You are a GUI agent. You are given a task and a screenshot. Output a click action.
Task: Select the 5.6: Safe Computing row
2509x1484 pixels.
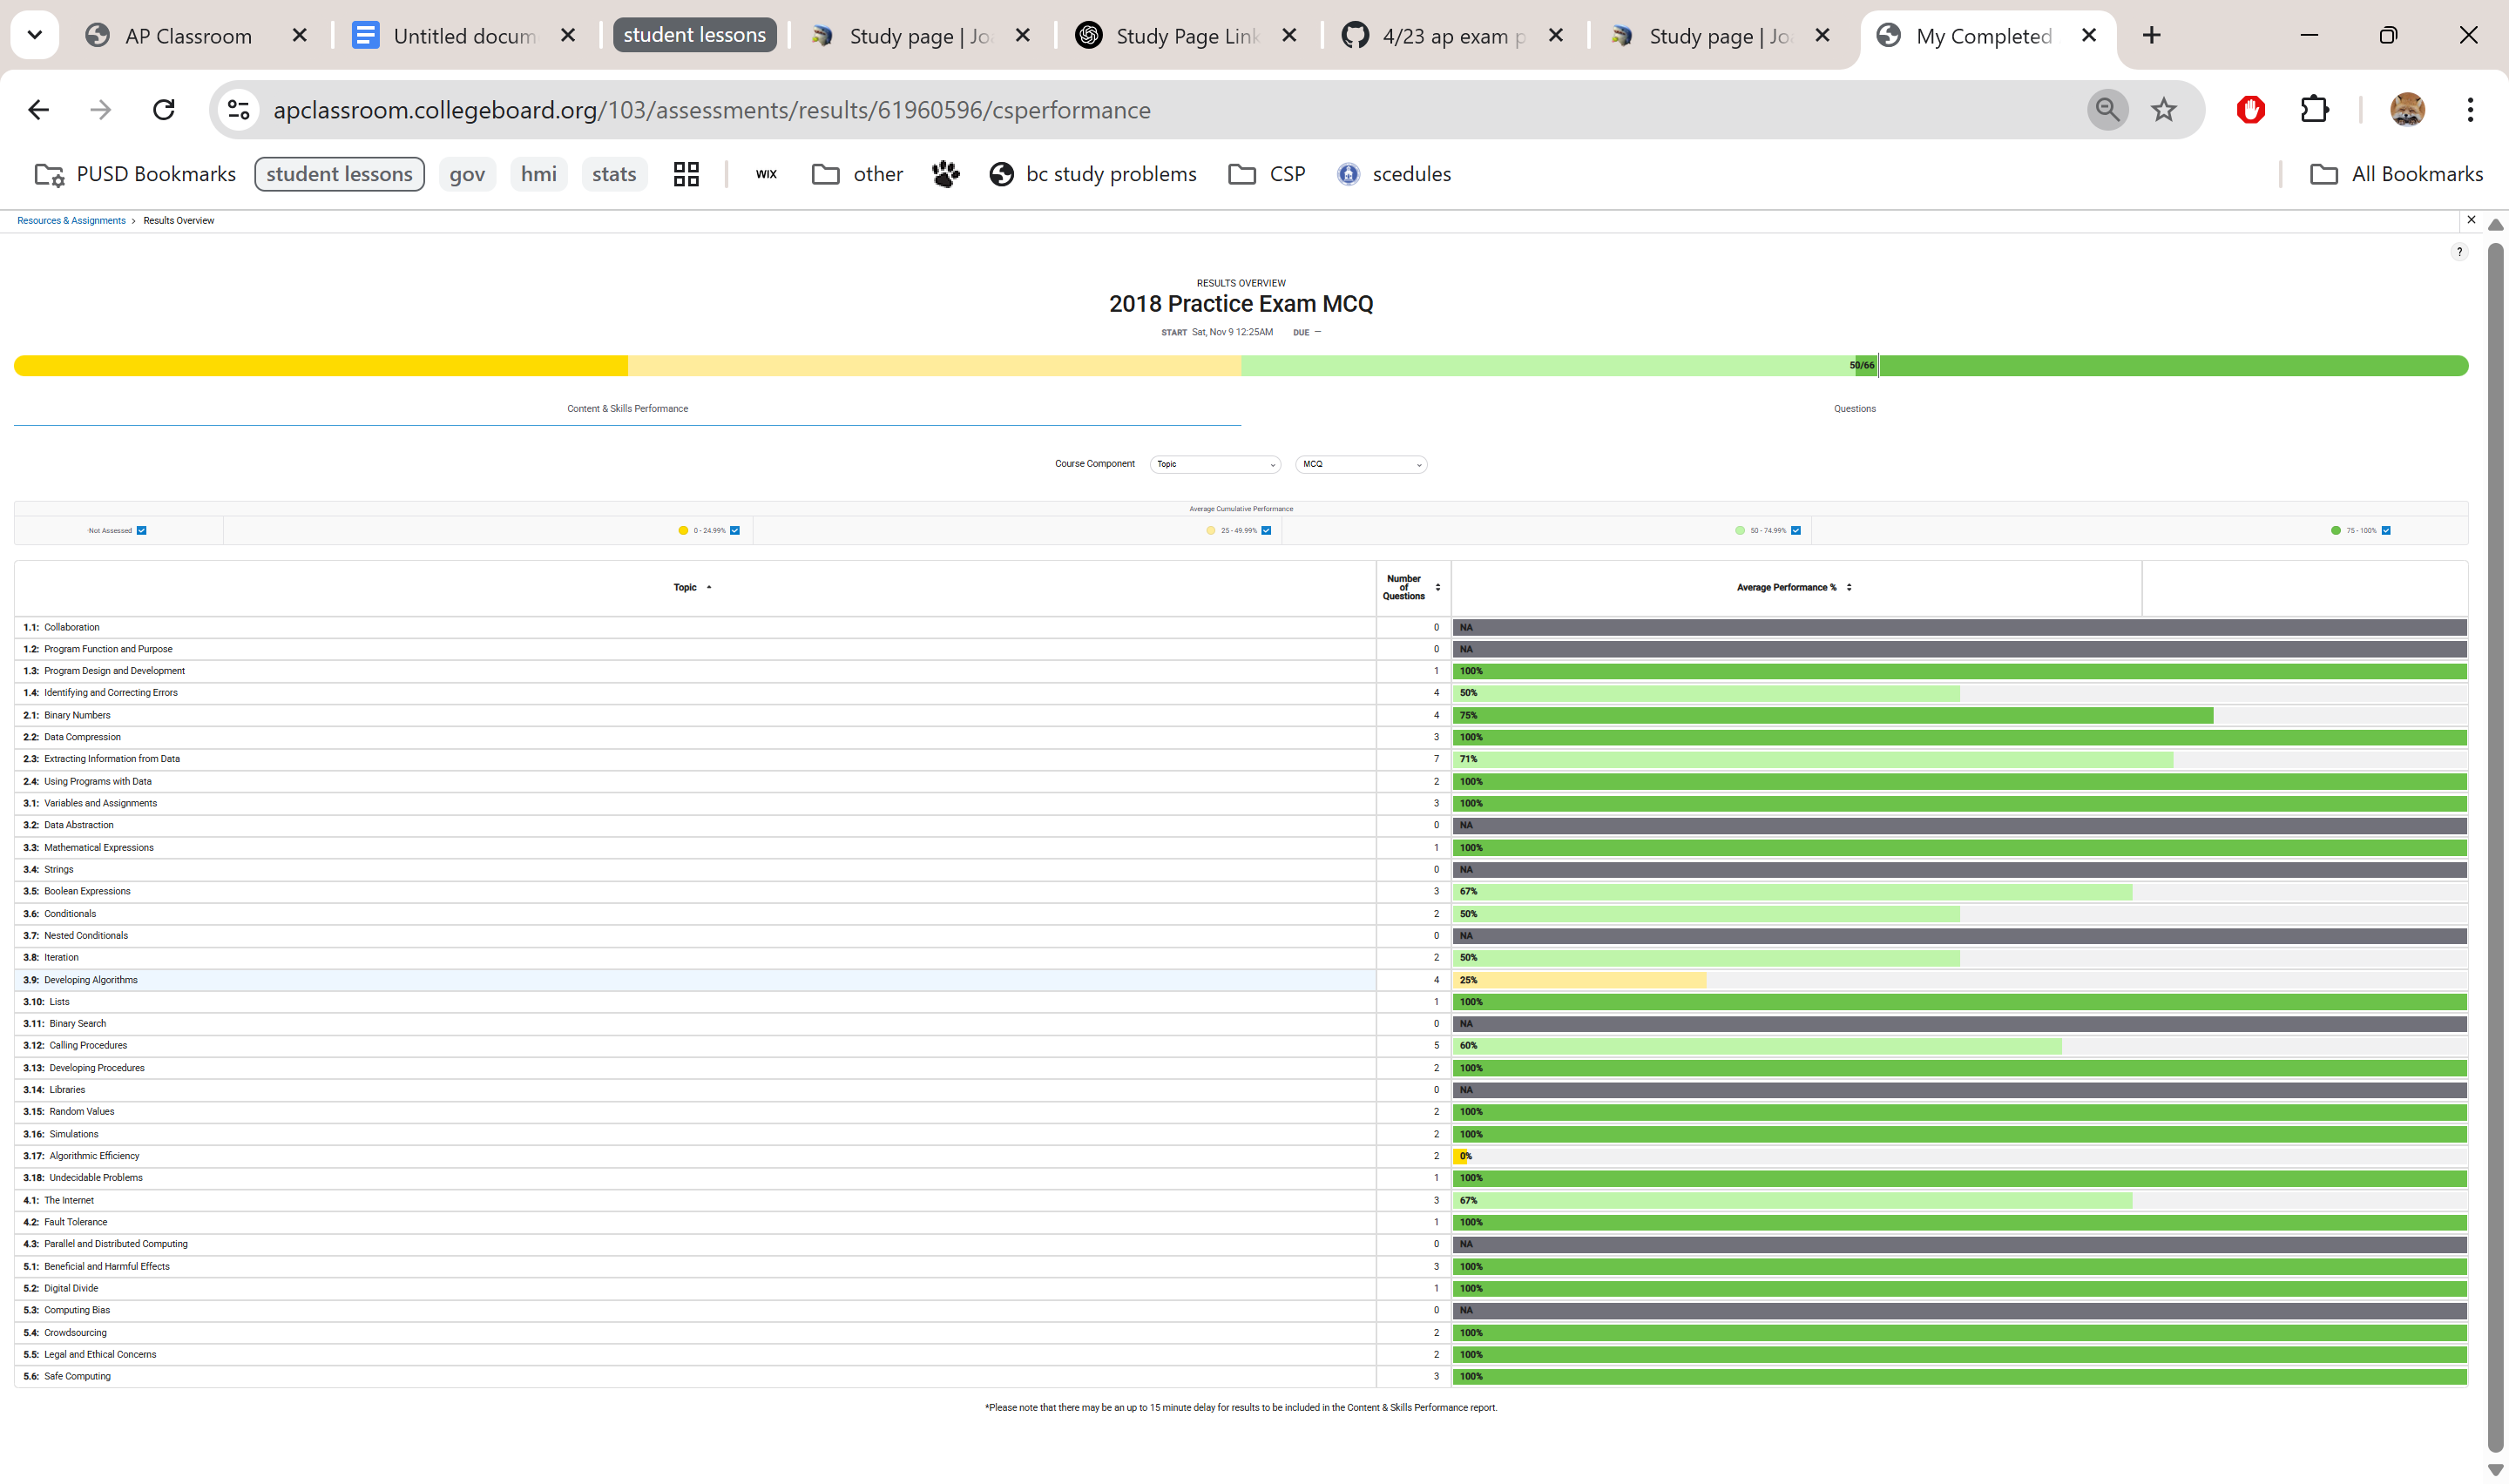click(x=1240, y=1376)
